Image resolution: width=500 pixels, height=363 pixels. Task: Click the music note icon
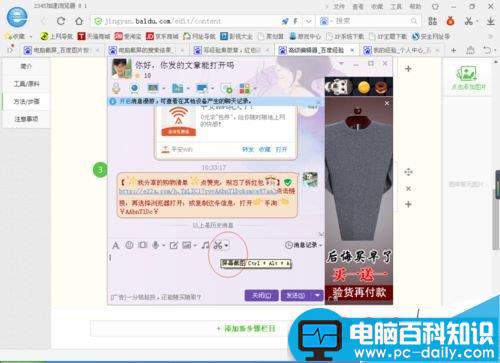coord(205,245)
